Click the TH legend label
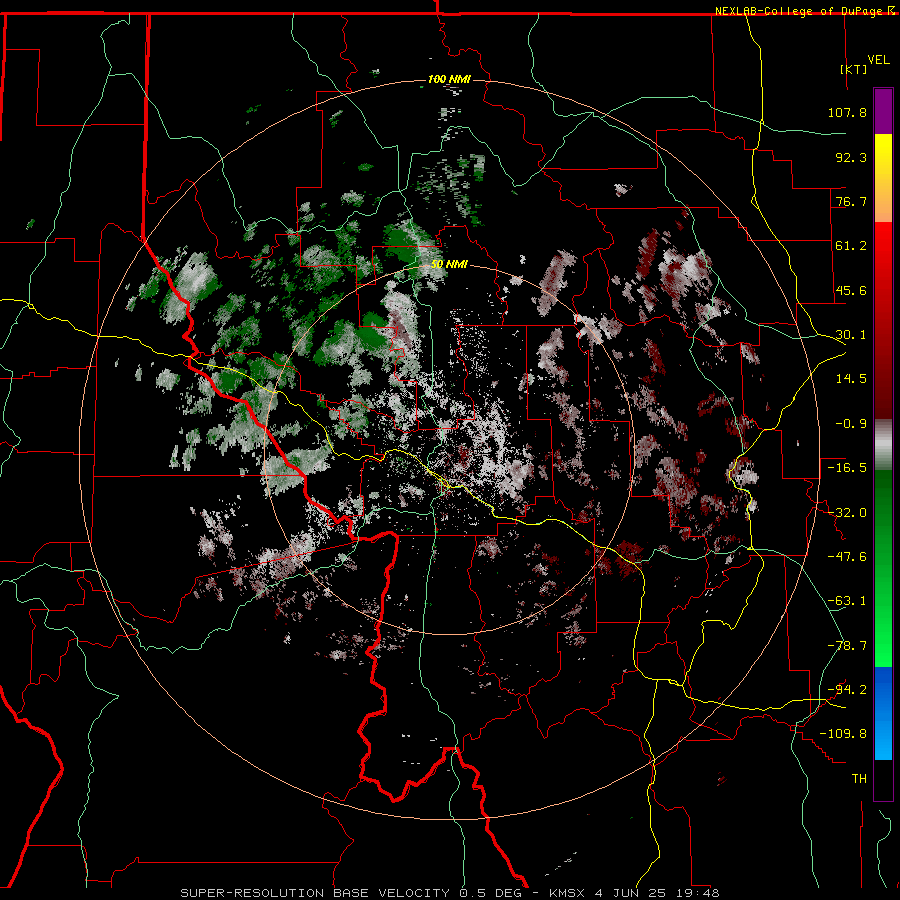Image resolution: width=900 pixels, height=900 pixels. pos(859,779)
